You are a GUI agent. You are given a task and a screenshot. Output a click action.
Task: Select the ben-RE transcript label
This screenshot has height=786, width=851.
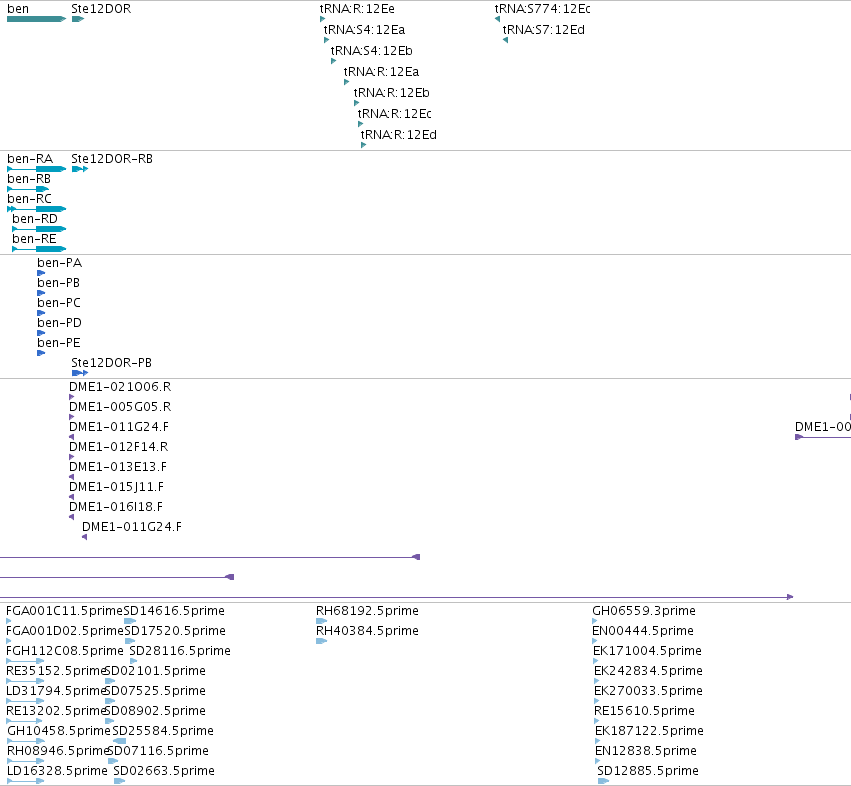tap(34, 239)
